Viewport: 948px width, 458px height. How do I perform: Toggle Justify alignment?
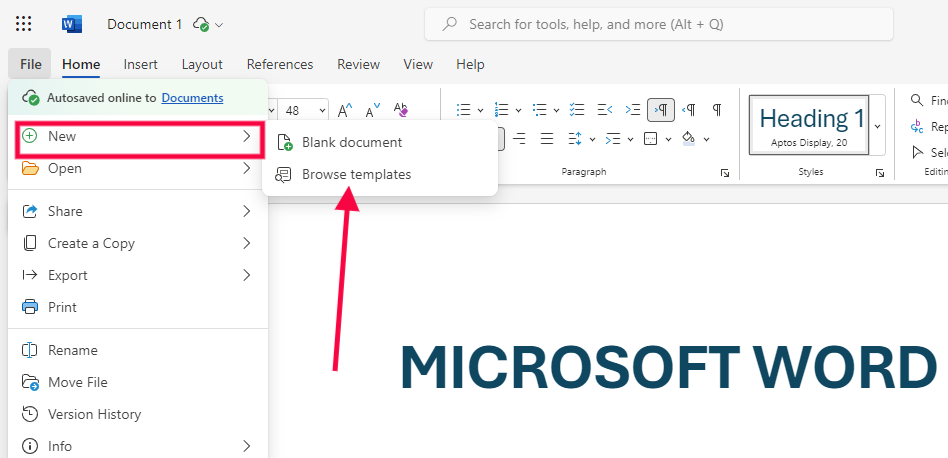pos(547,140)
